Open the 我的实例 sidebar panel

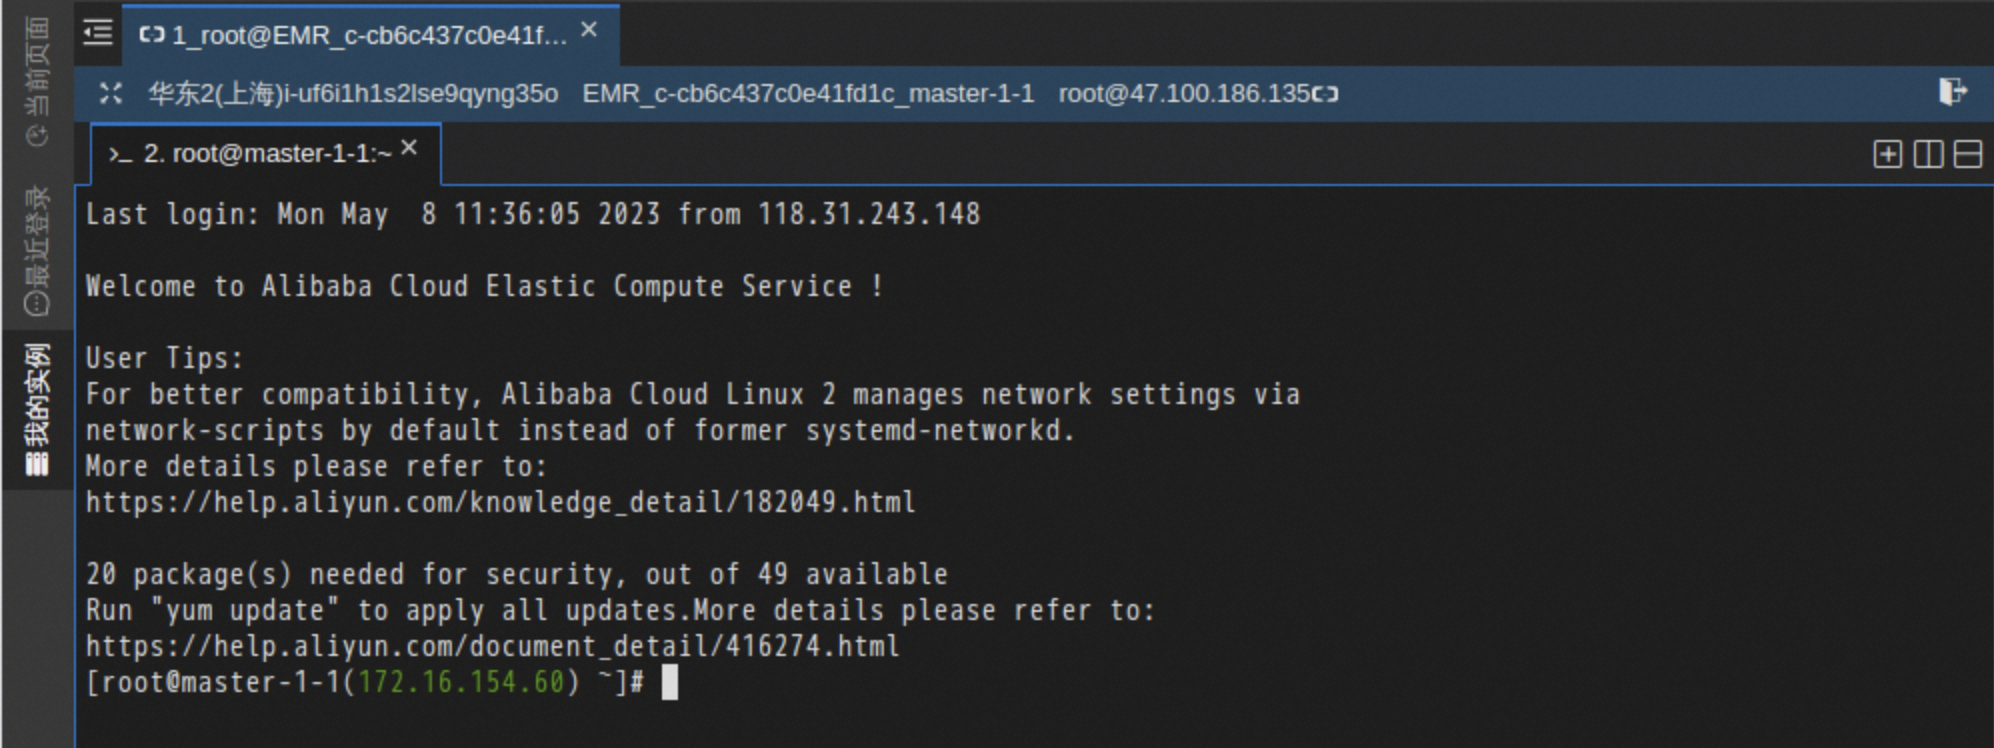pos(37,410)
